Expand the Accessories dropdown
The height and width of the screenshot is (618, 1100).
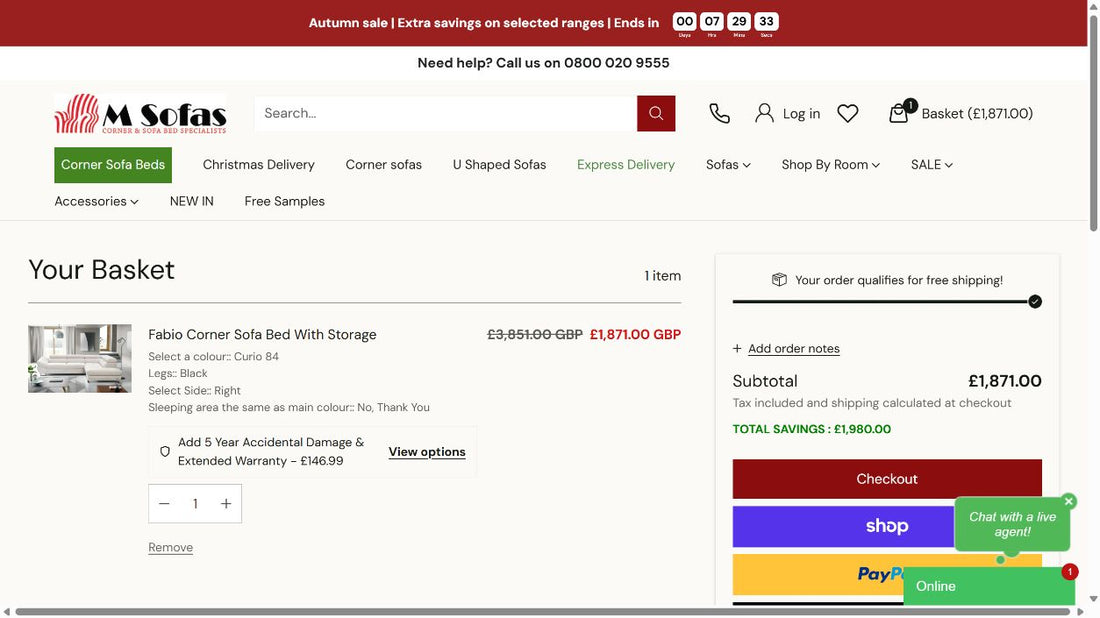click(97, 201)
